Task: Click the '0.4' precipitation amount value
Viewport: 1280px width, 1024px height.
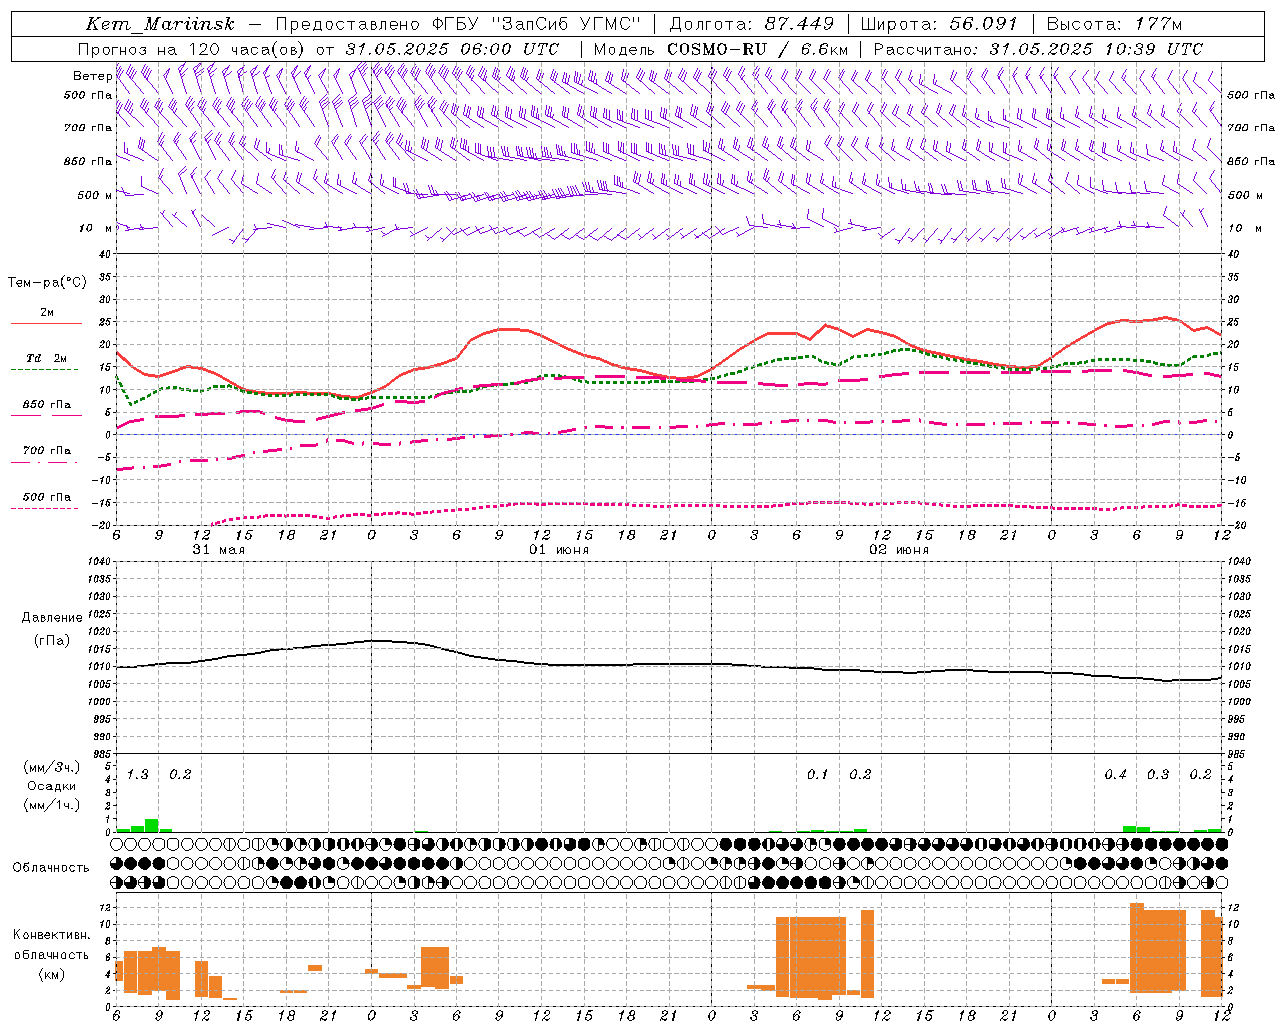Action: click(x=1116, y=775)
